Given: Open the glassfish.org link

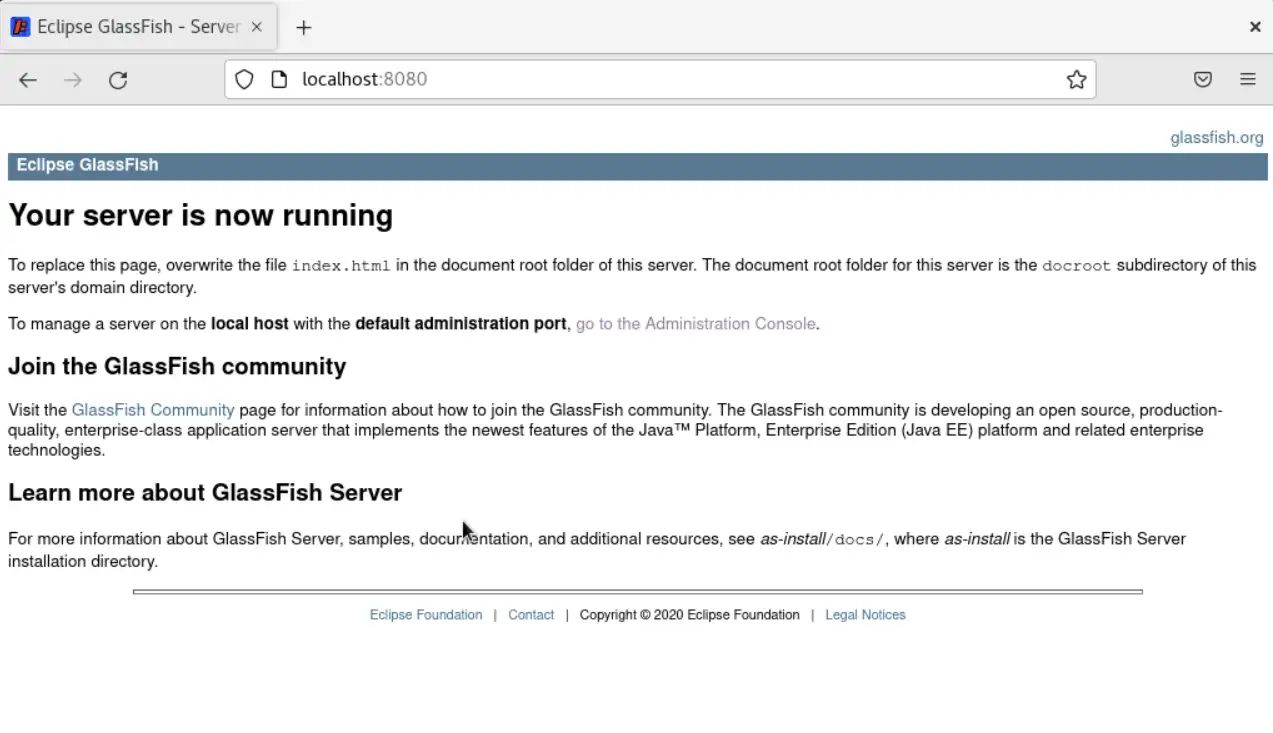Looking at the screenshot, I should pyautogui.click(x=1216, y=137).
